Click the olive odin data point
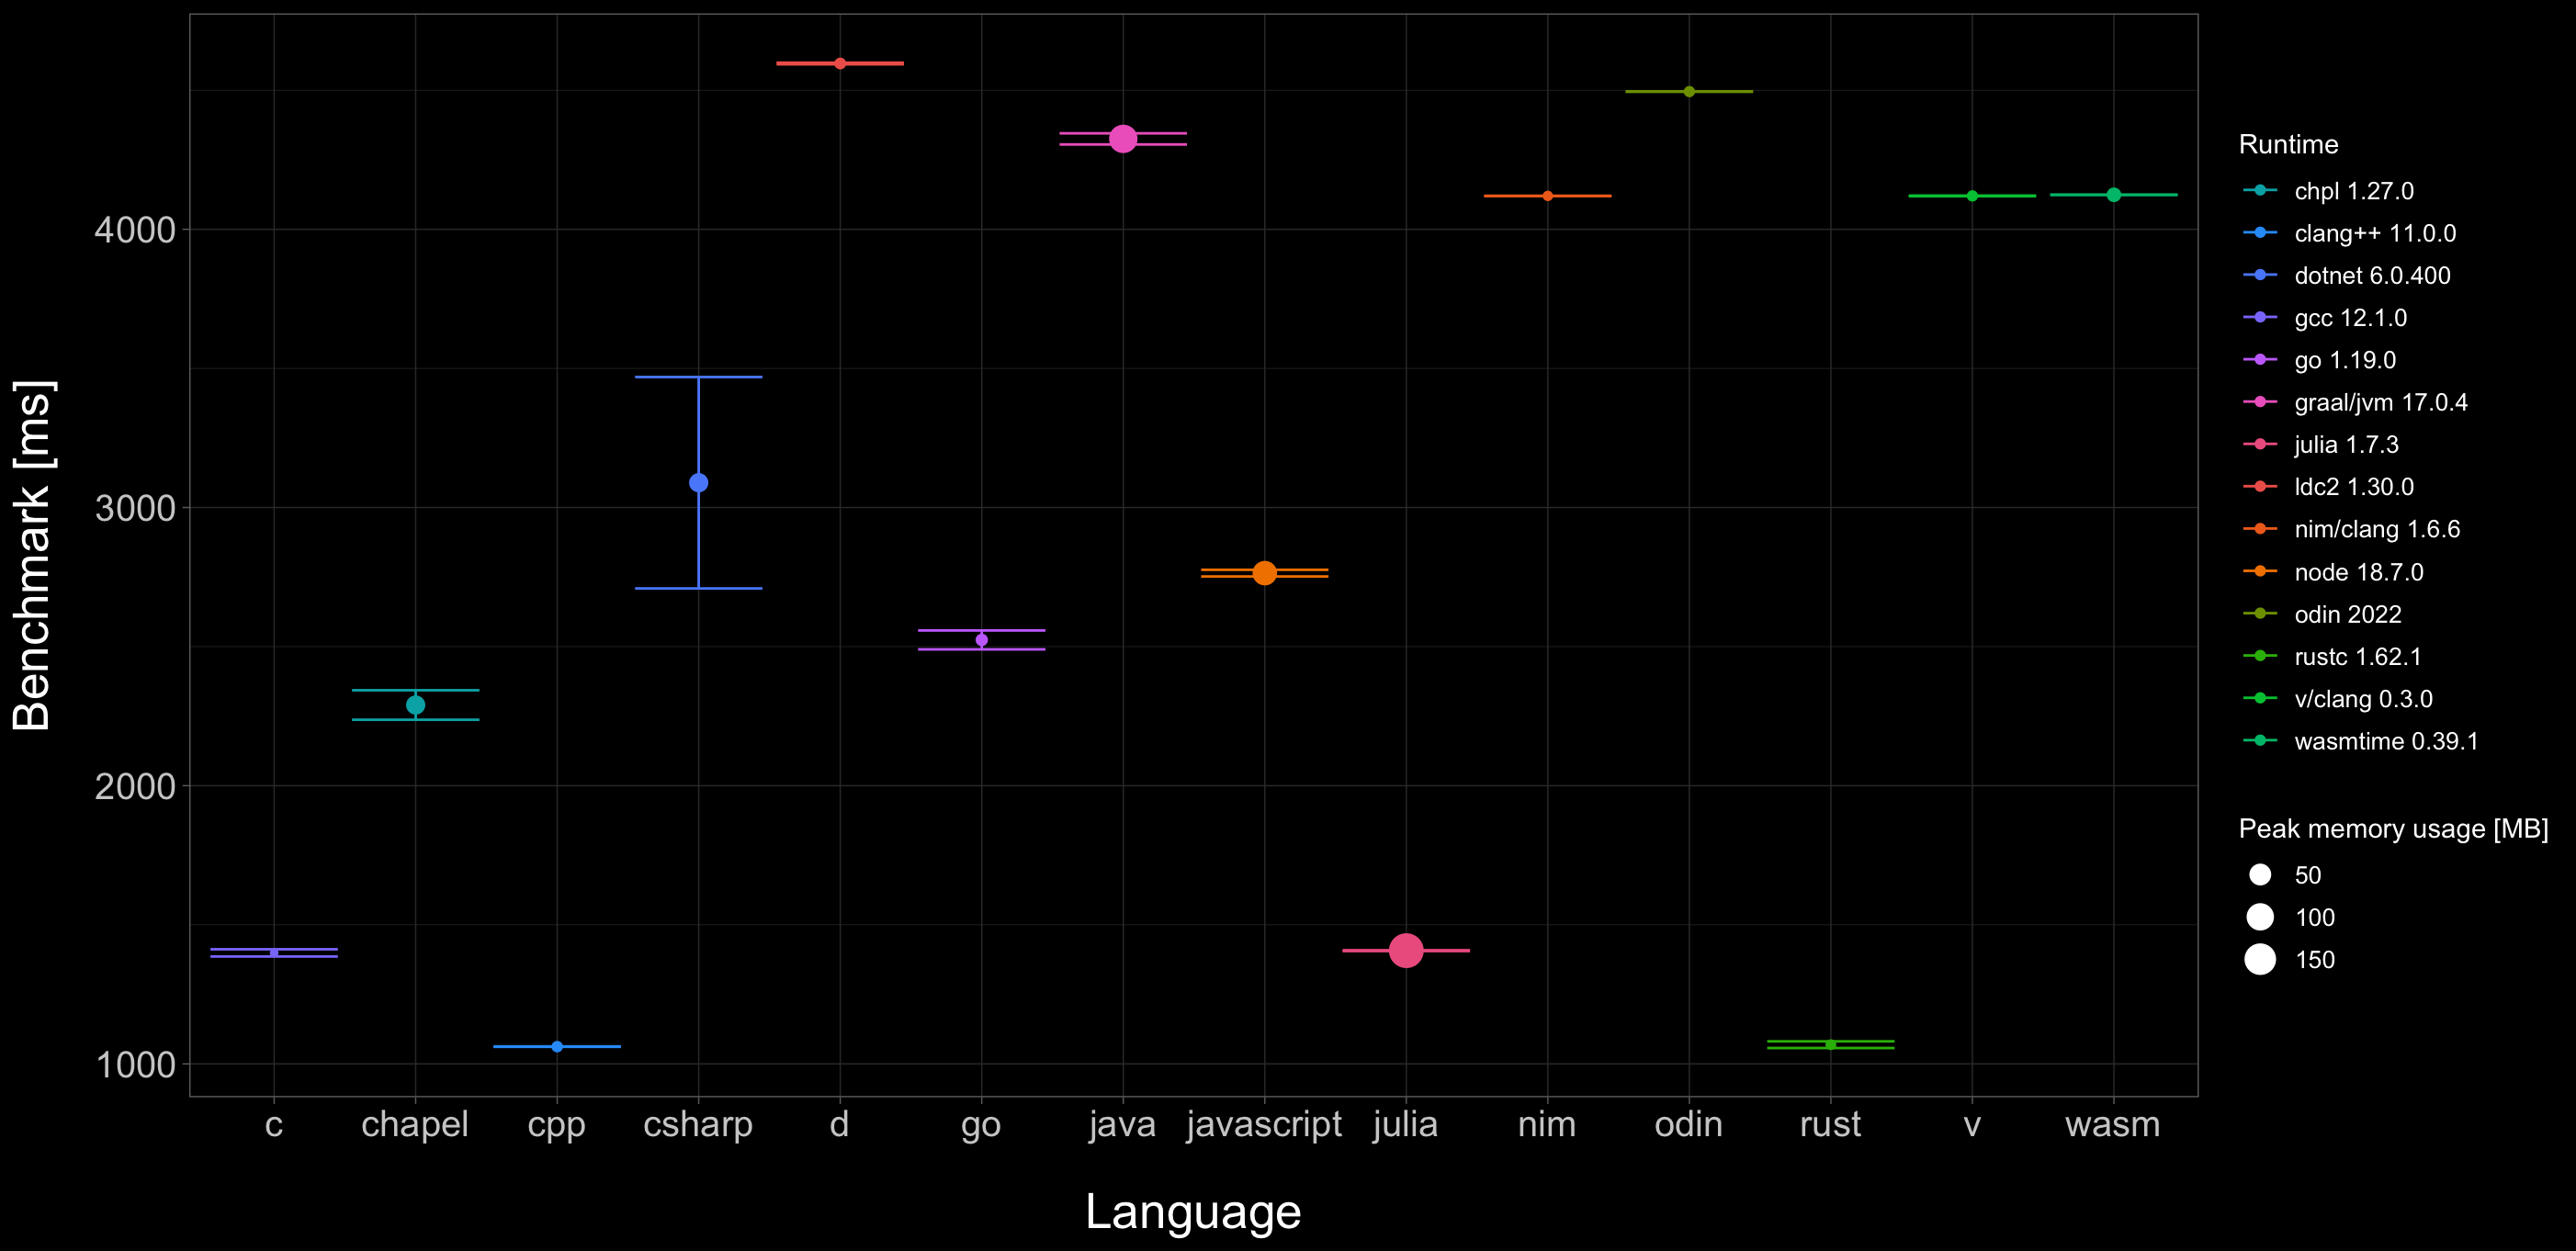The image size is (2576, 1251). (x=1689, y=91)
